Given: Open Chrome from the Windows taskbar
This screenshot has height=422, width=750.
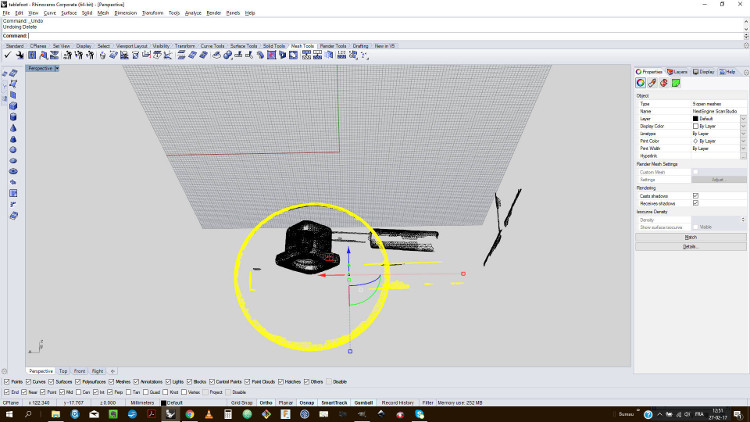Looking at the screenshot, I should 190,414.
